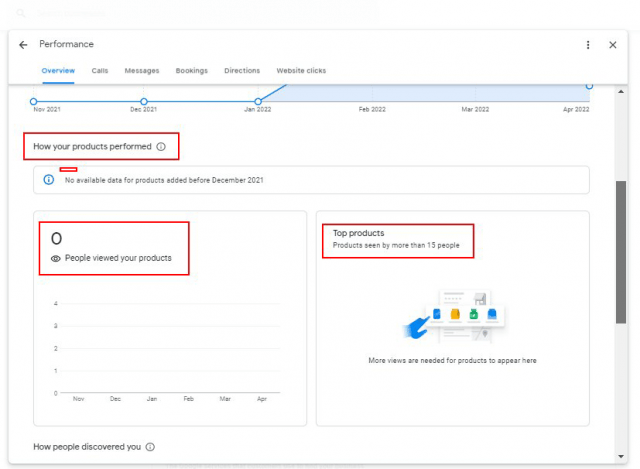Screen dimensions: 640x469
Task: Open the three-dot more options menu
Action: tap(588, 45)
